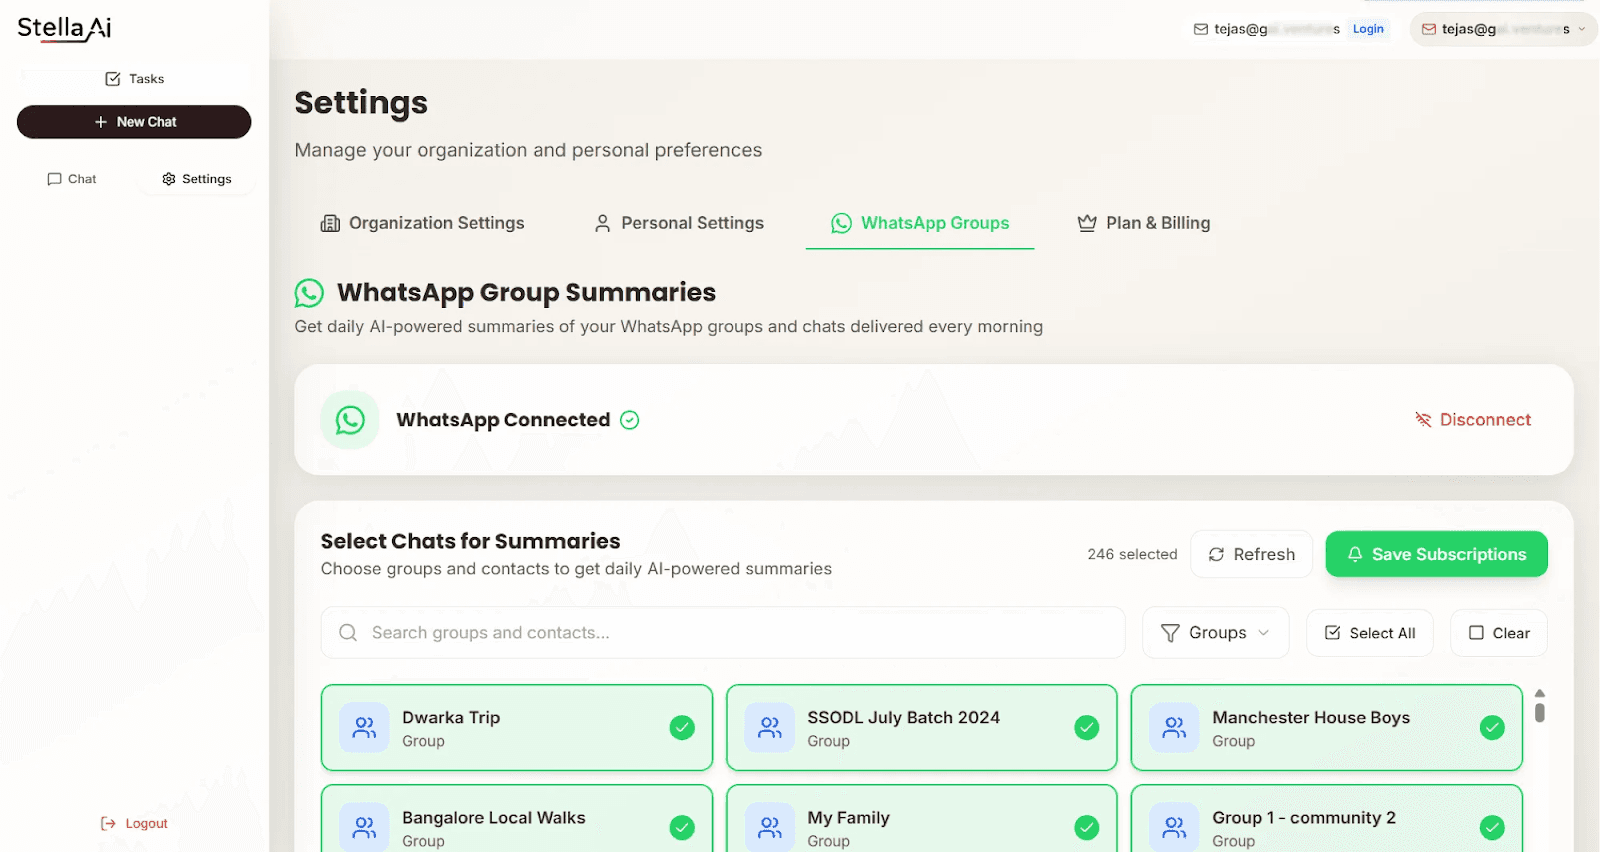Open the Tasks section in sidebar

coord(135,79)
